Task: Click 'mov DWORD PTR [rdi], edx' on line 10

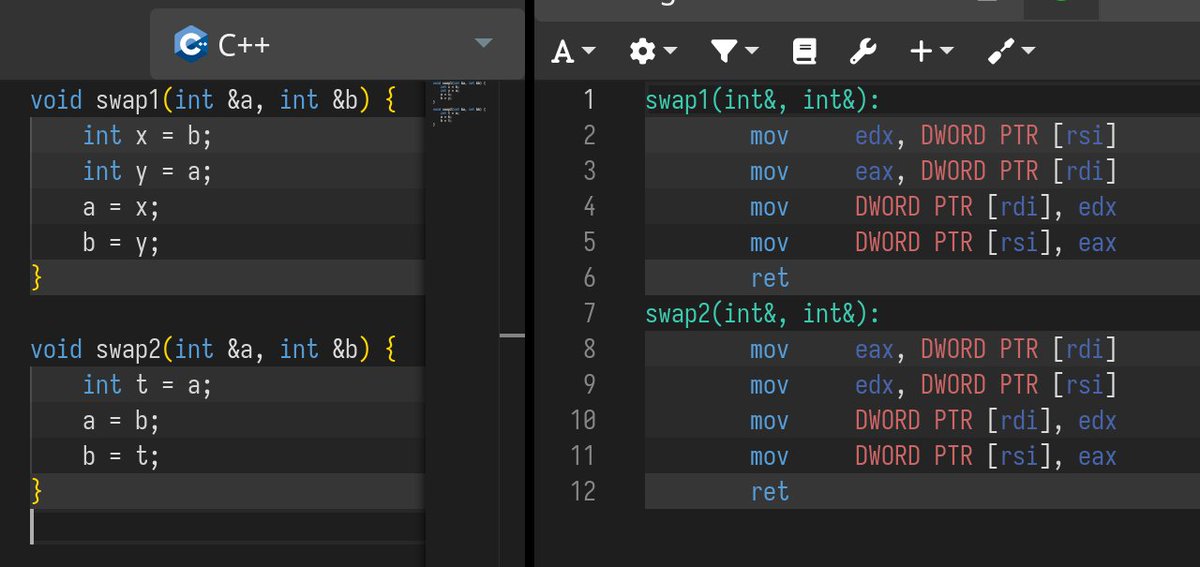Action: [933, 421]
